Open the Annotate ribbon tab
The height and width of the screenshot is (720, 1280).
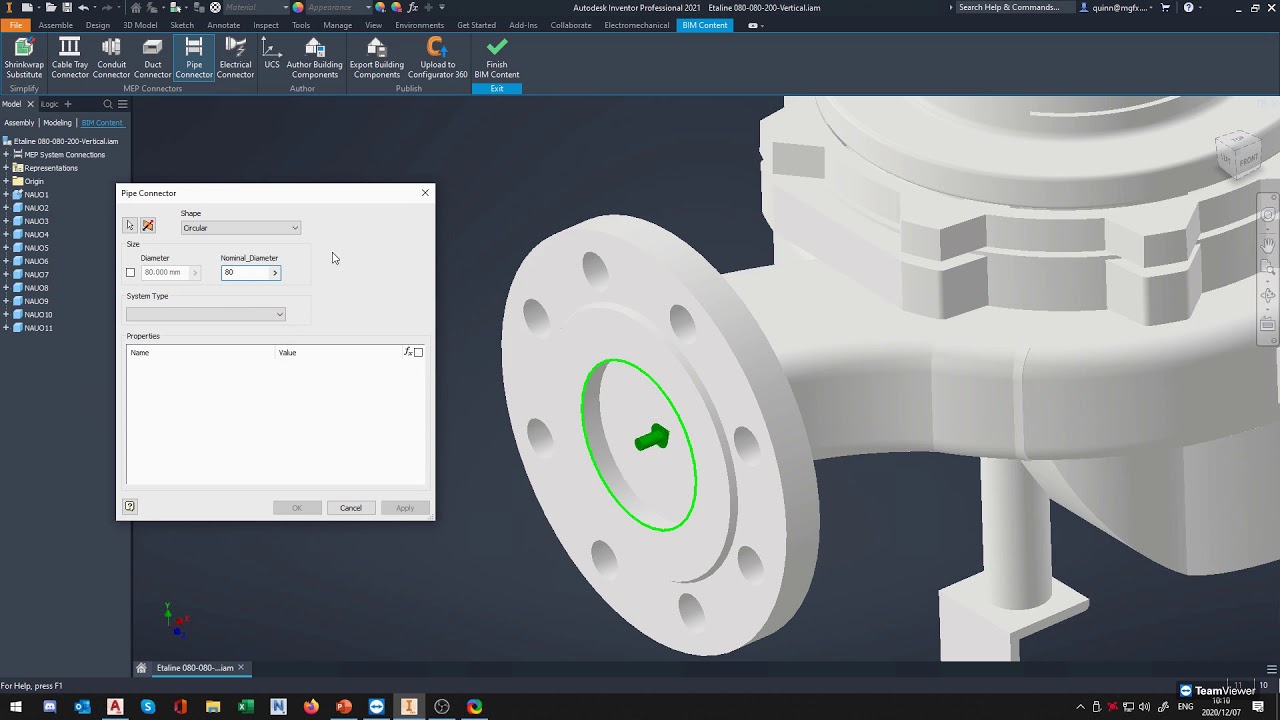click(x=223, y=25)
